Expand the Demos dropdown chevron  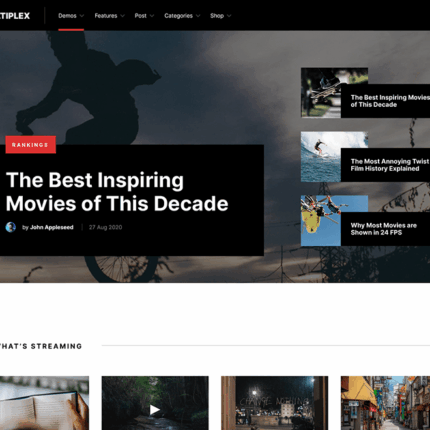(82, 16)
